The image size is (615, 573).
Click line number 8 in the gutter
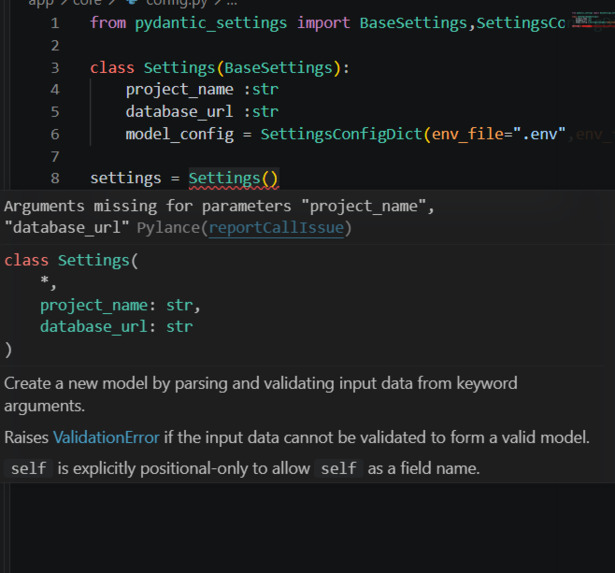point(55,178)
